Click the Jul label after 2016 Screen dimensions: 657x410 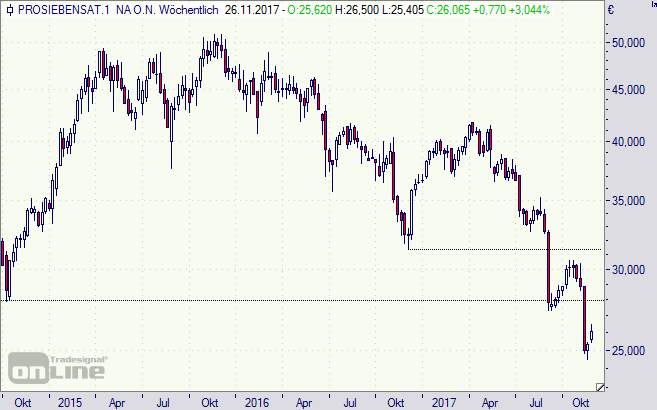point(350,402)
